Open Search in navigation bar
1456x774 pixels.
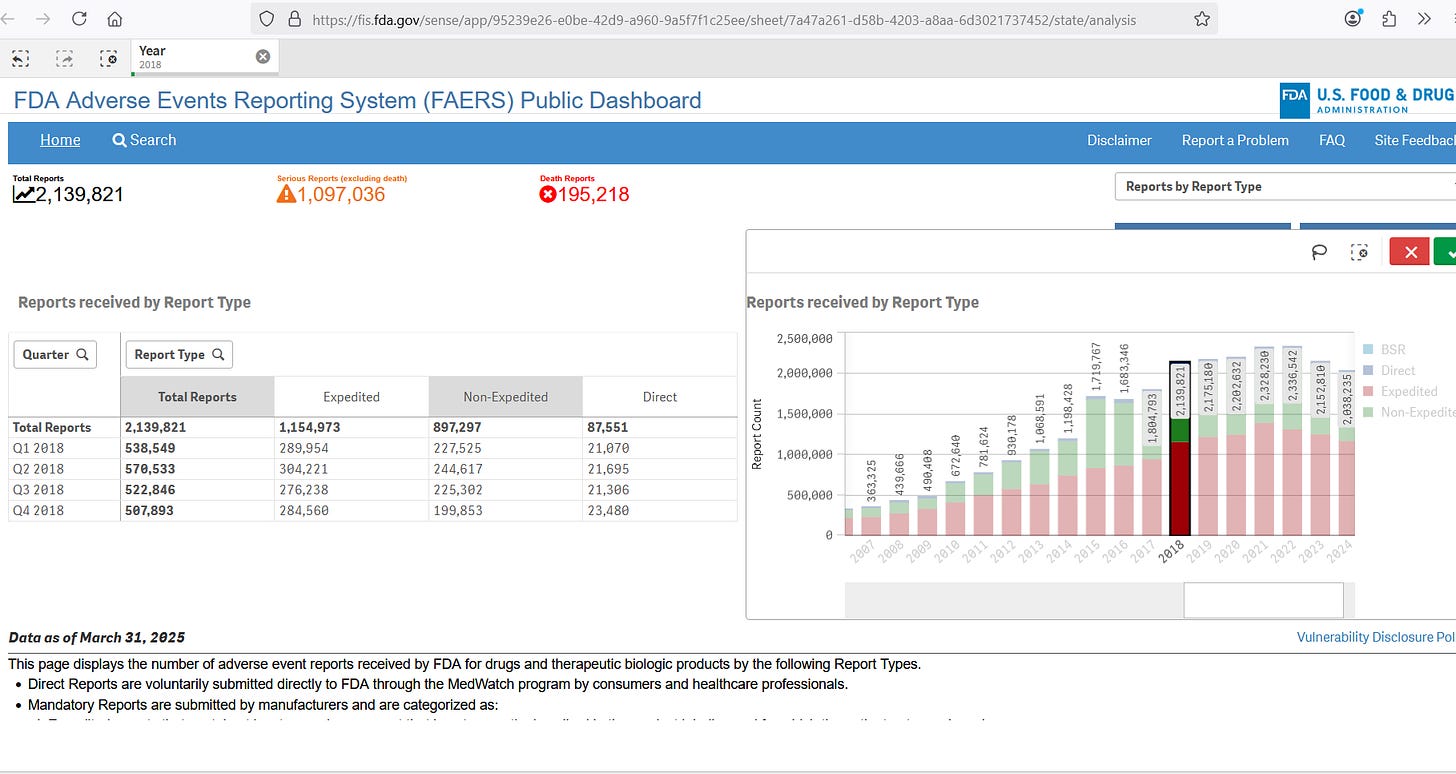click(144, 140)
